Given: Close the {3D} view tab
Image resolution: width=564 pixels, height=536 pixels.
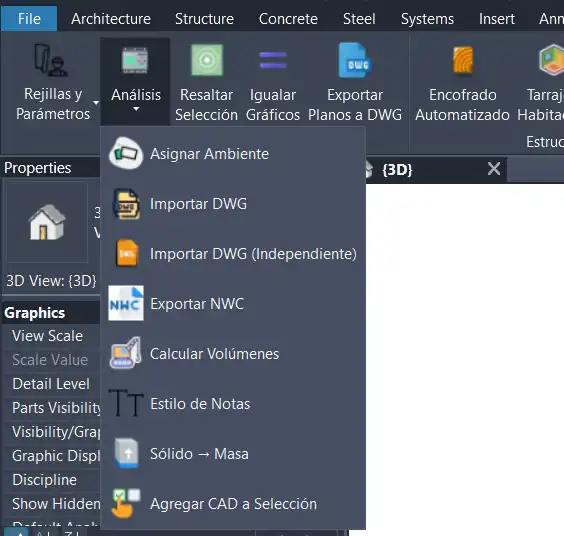Looking at the screenshot, I should tap(494, 168).
